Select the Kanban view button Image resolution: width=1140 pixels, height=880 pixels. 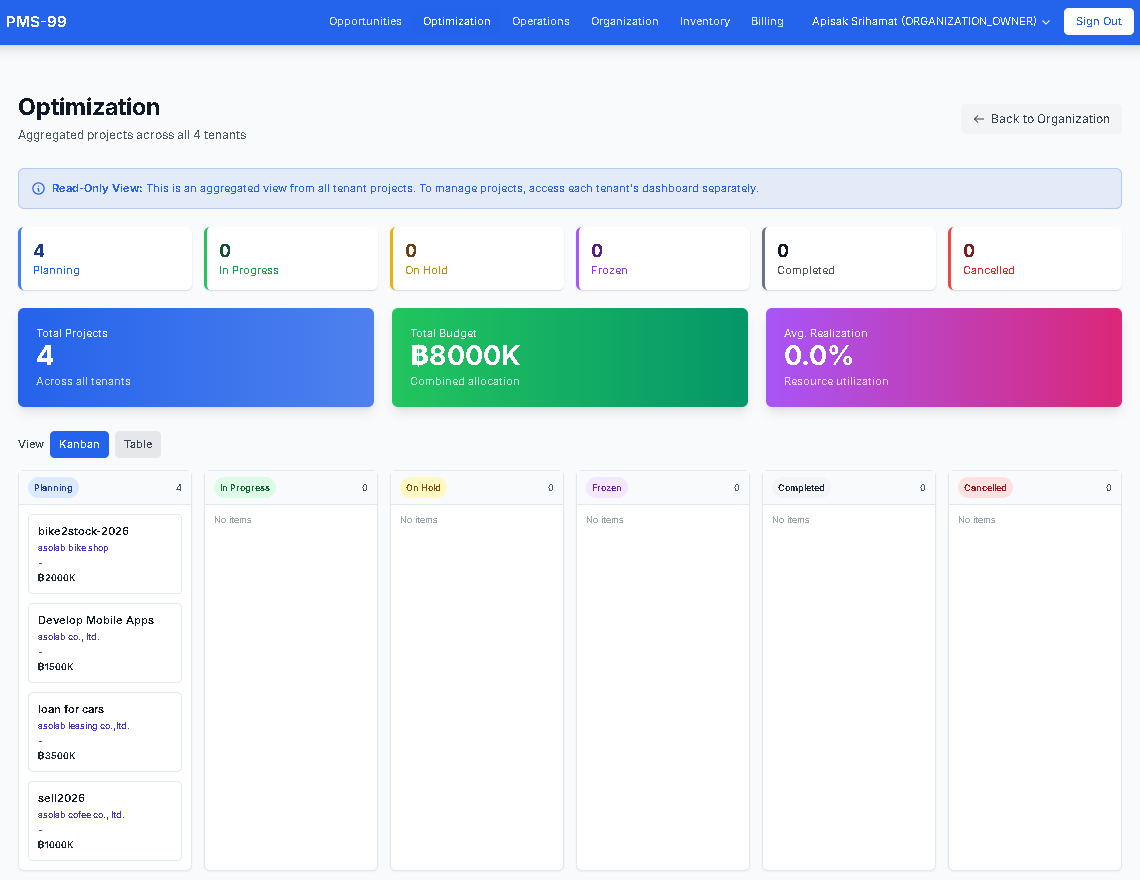(79, 444)
